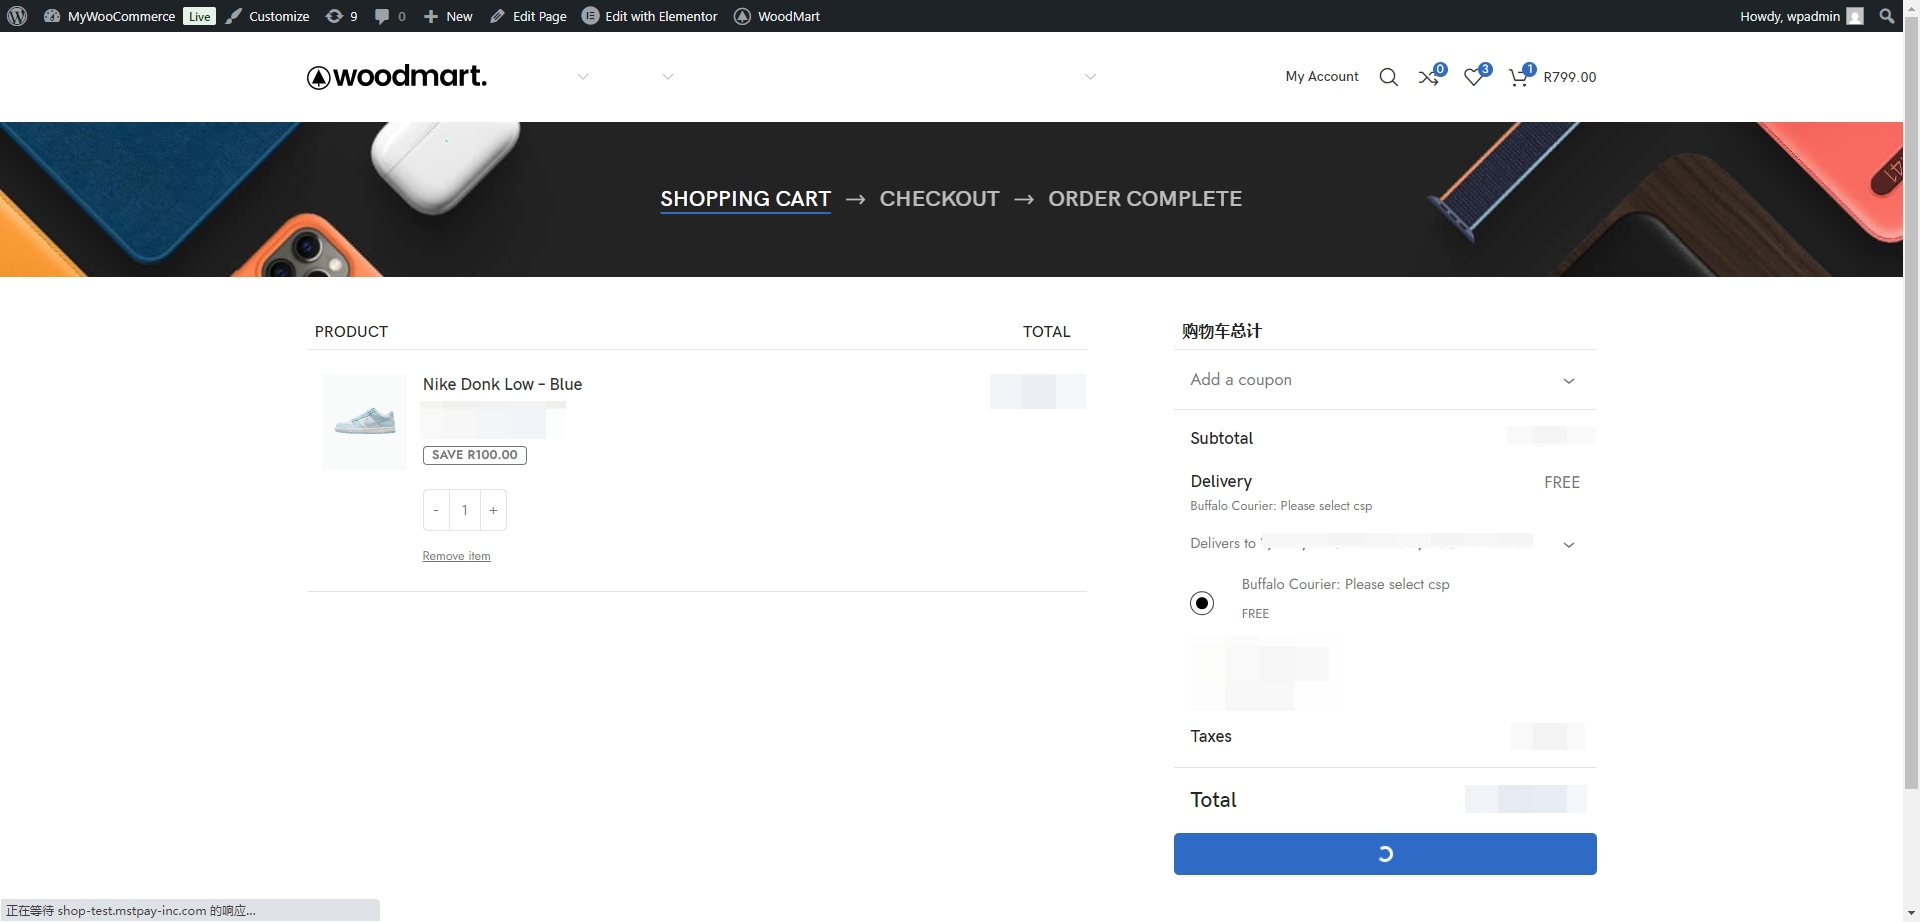The width and height of the screenshot is (1920, 922).
Task: View the 9 pending updates
Action: (342, 16)
